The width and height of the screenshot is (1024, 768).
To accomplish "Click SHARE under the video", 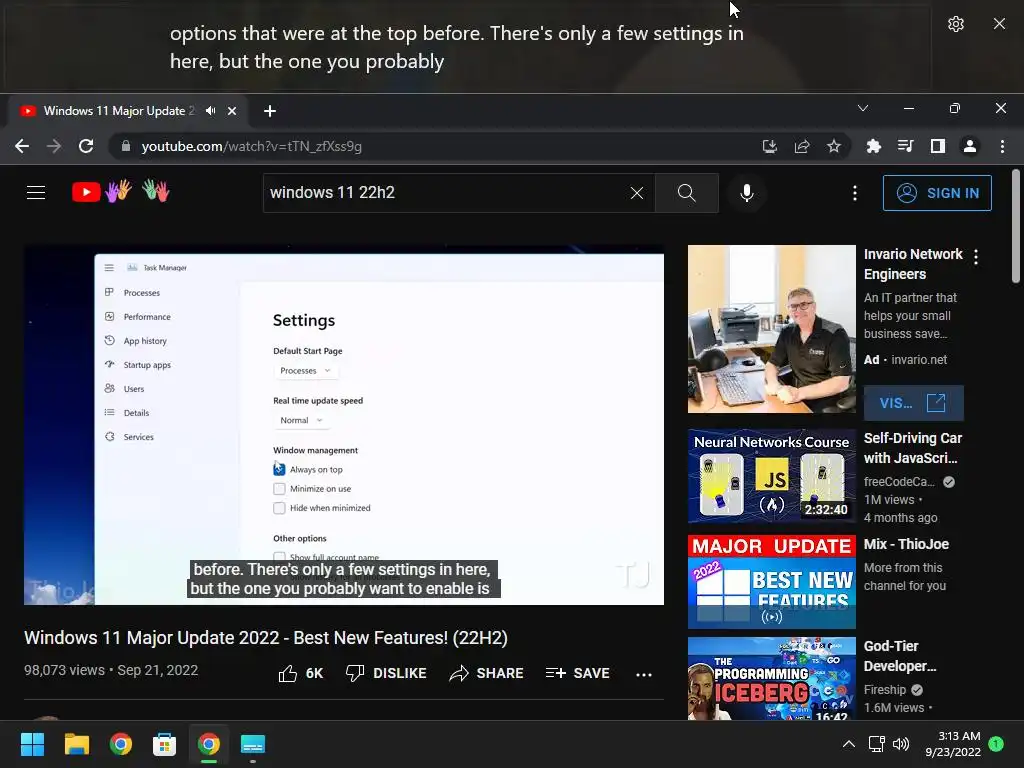I will (x=487, y=673).
